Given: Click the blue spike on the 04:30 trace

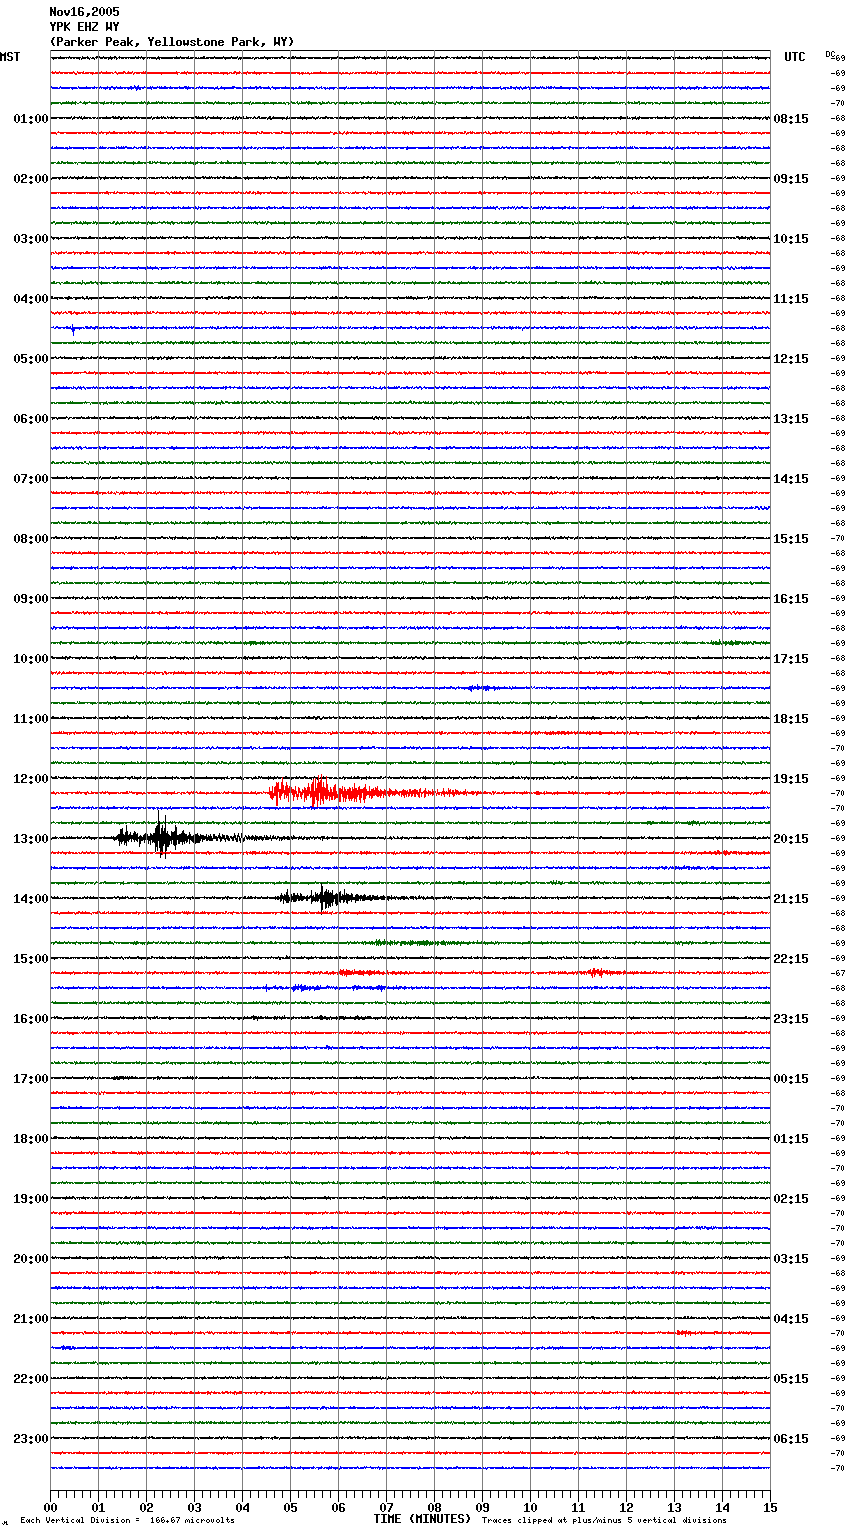Looking at the screenshot, I should coord(72,329).
